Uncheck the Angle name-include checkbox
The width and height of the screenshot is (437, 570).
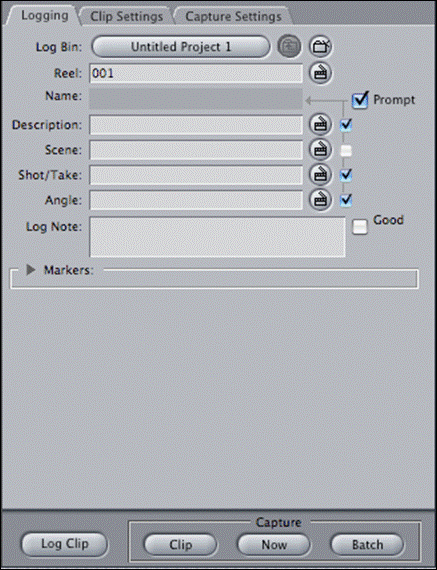pyautogui.click(x=346, y=200)
